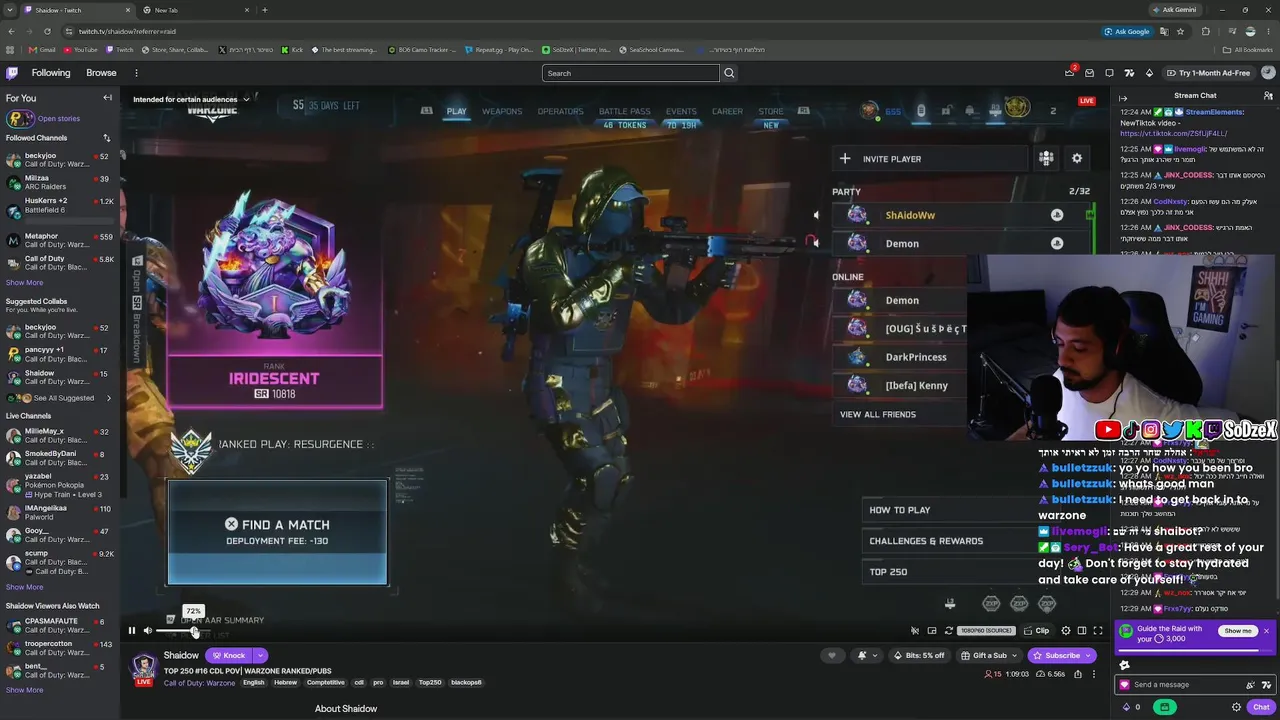Open the Chrome extensions puzzle icon
This screenshot has height=720, width=1280.
[x=1206, y=31]
